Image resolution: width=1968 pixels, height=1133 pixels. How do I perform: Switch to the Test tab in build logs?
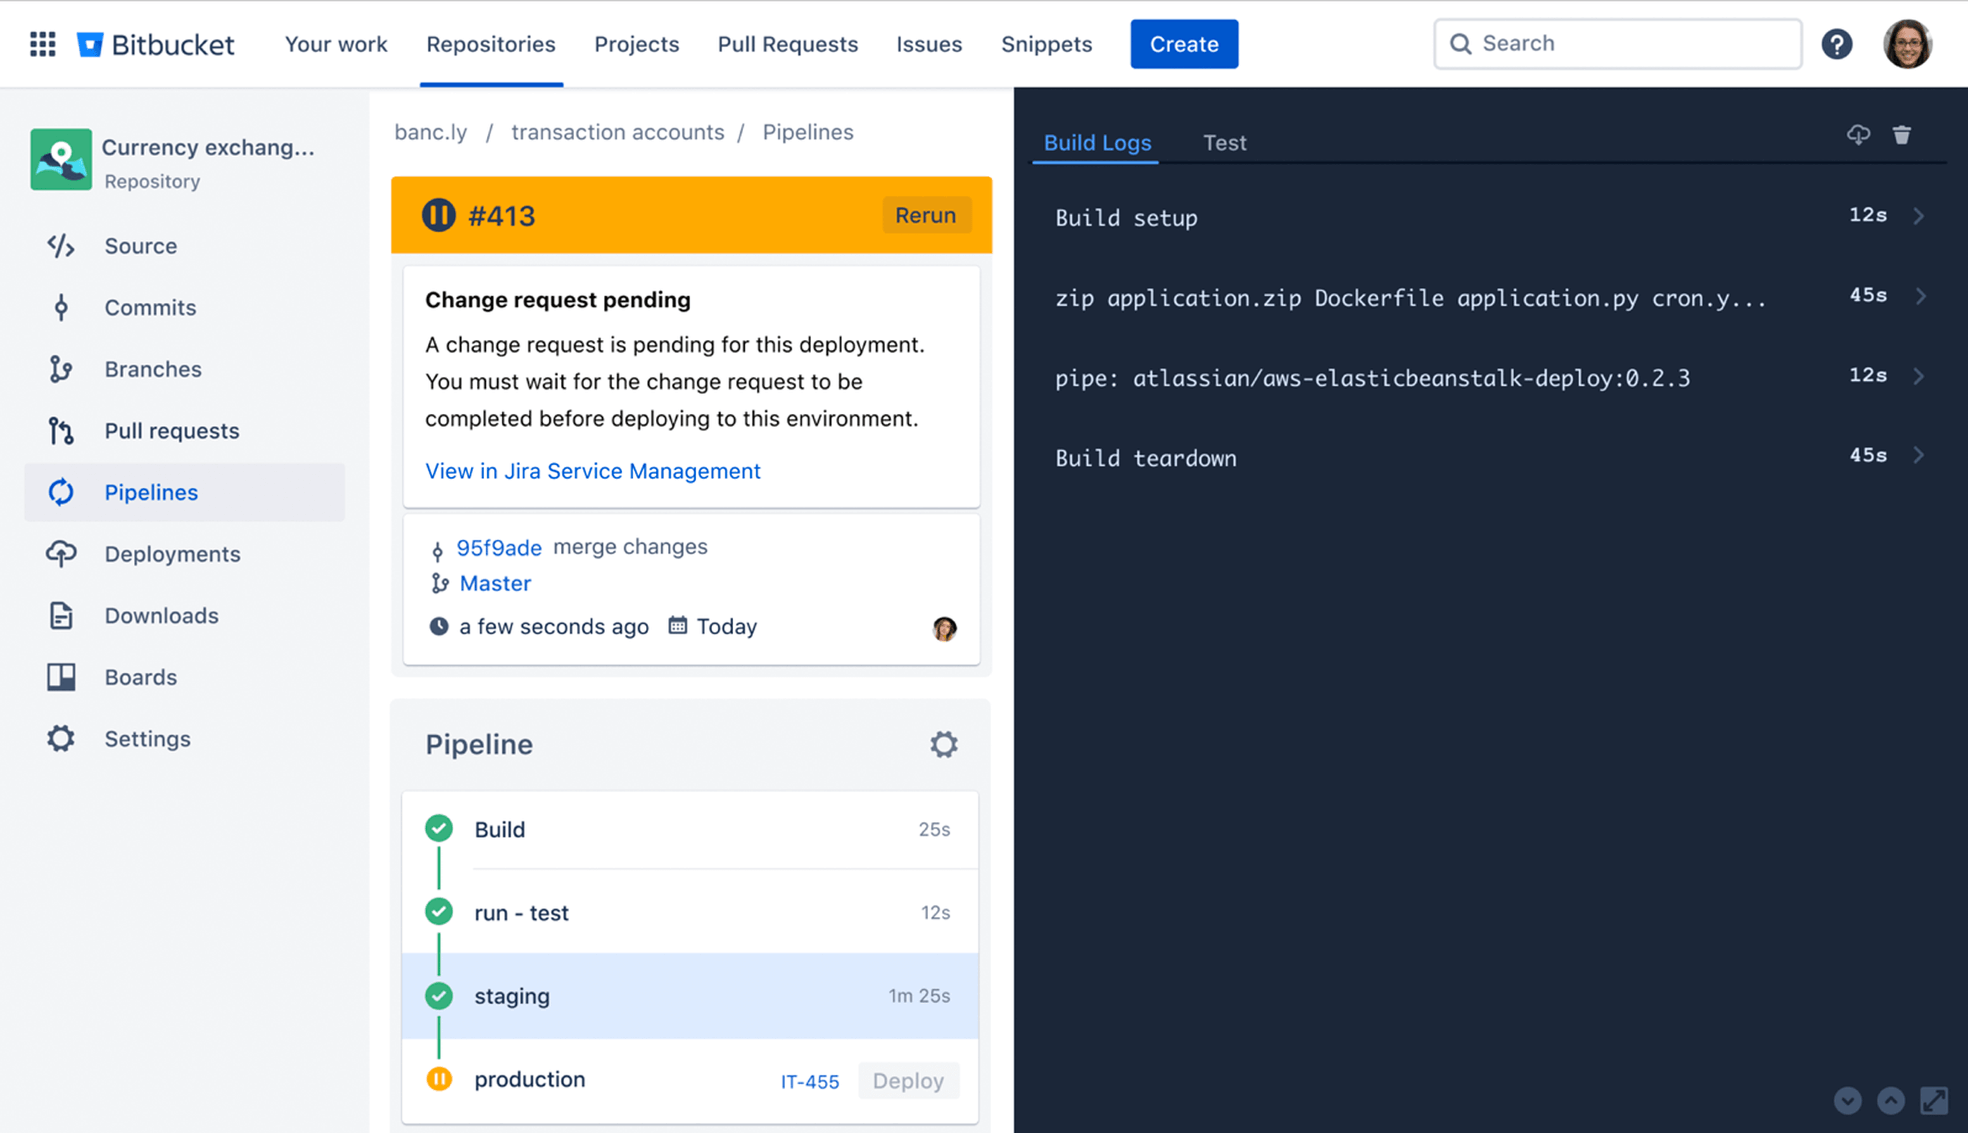pos(1223,141)
